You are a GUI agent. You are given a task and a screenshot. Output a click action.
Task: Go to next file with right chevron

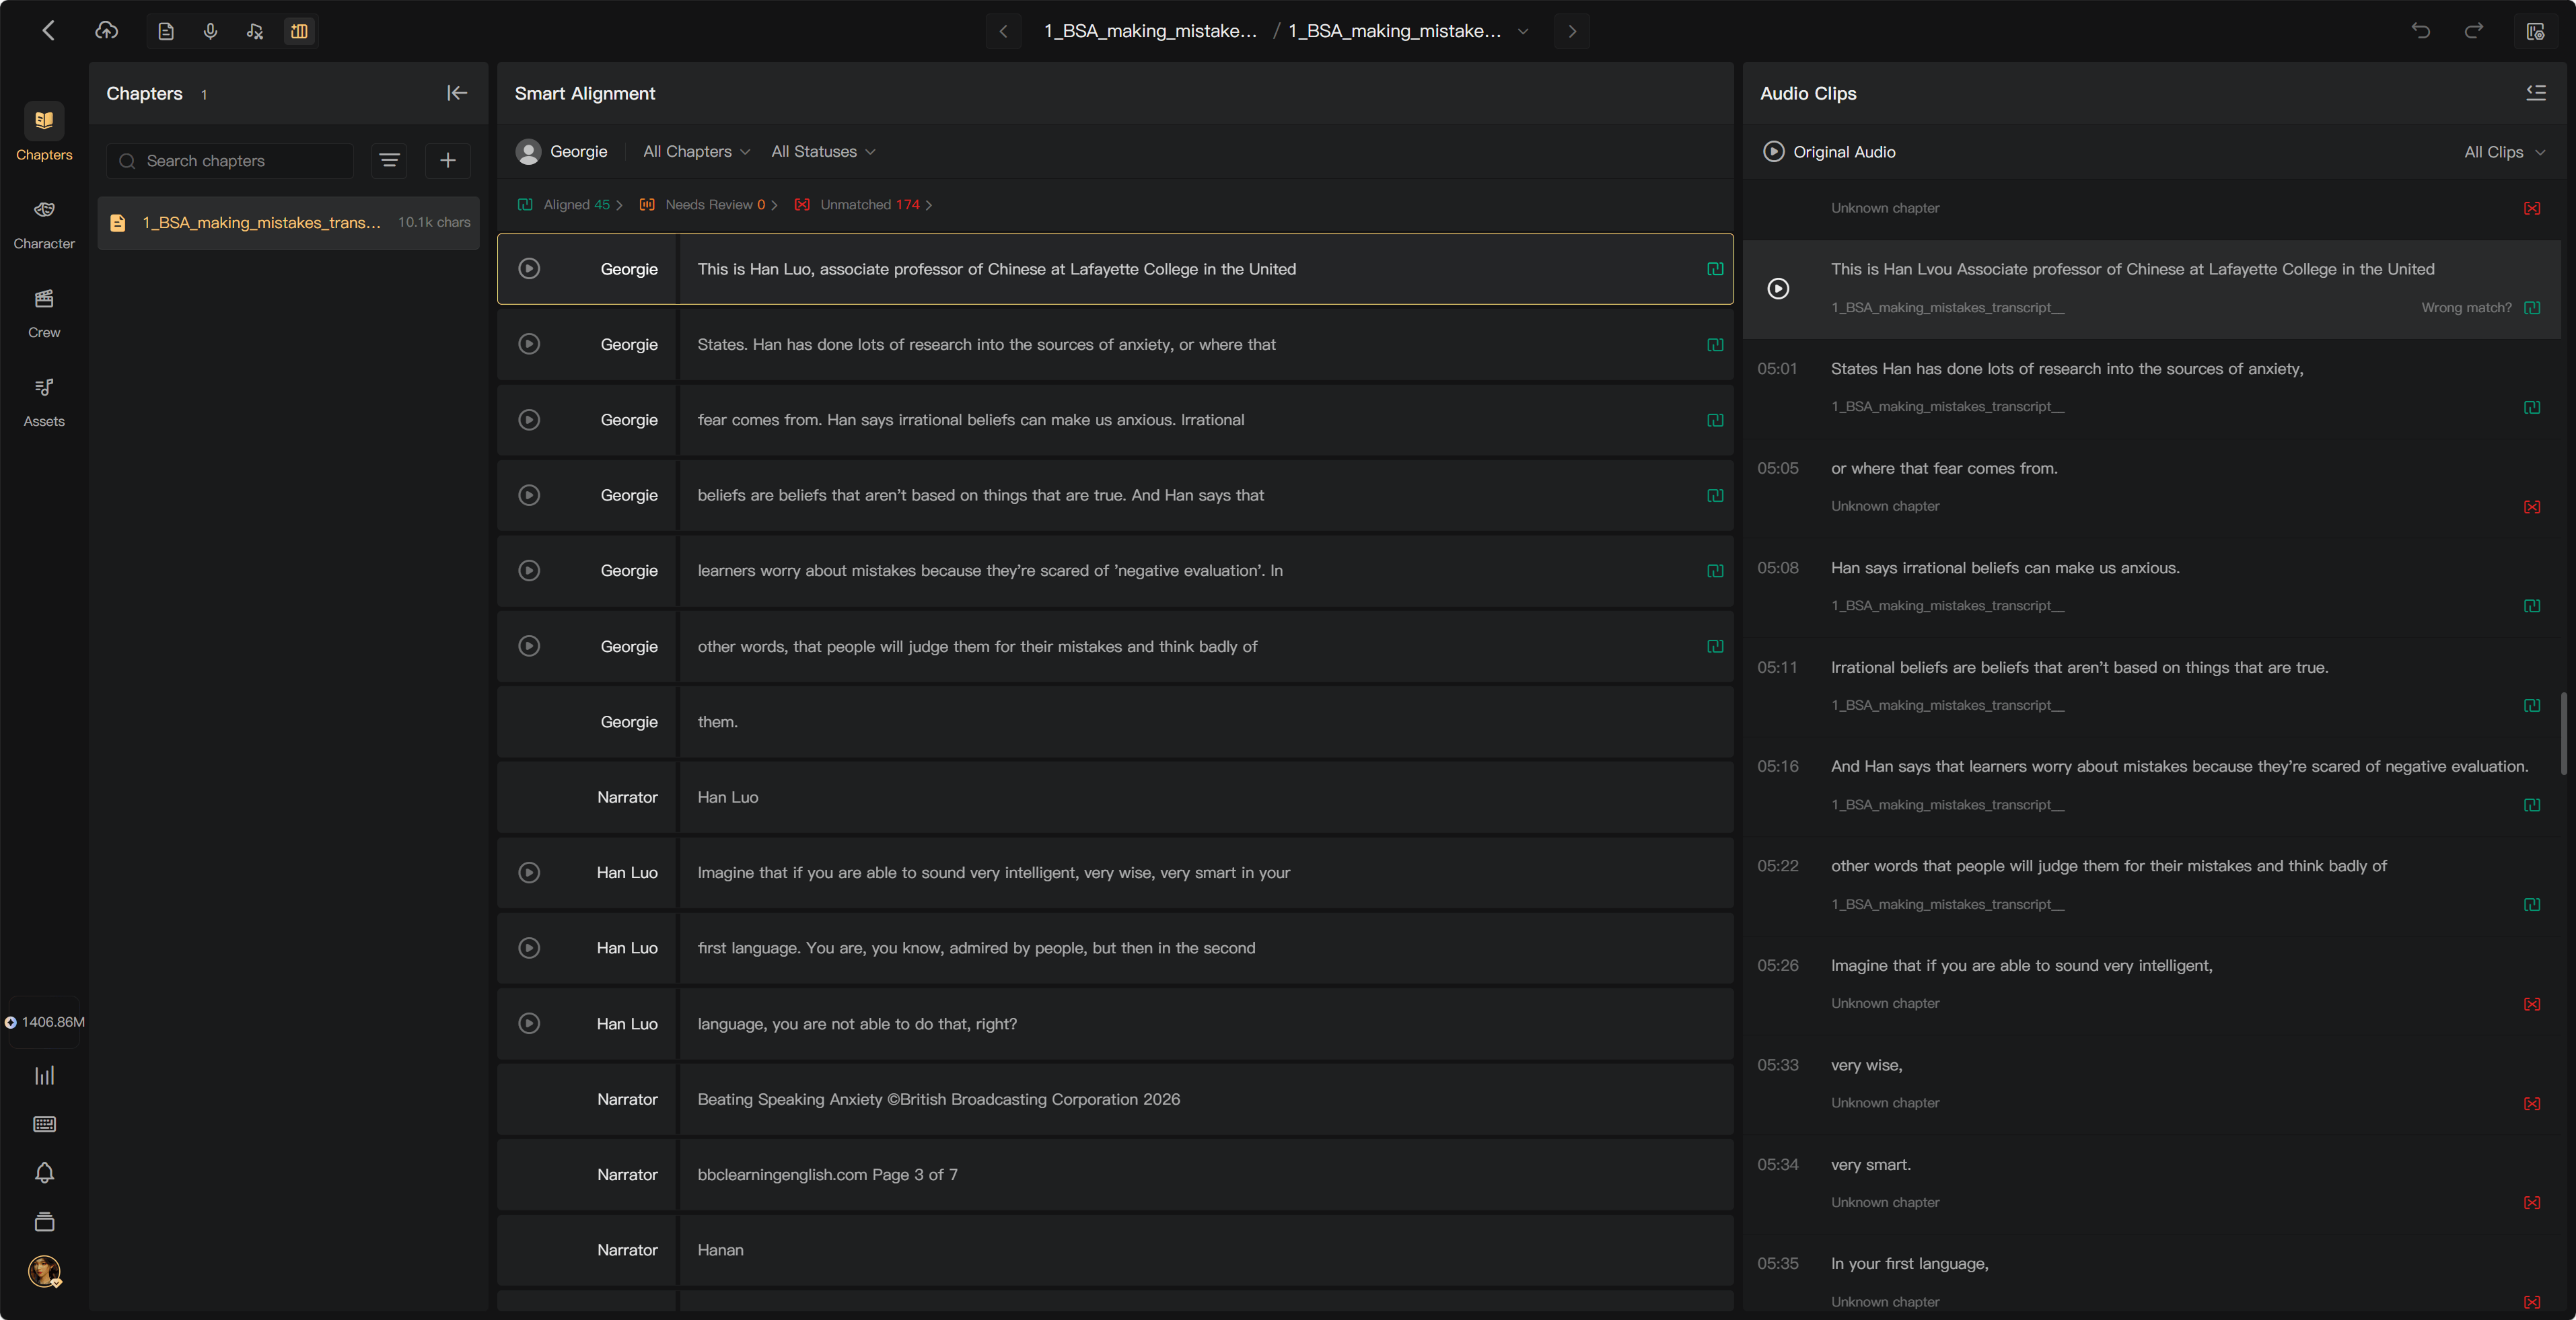(1572, 31)
